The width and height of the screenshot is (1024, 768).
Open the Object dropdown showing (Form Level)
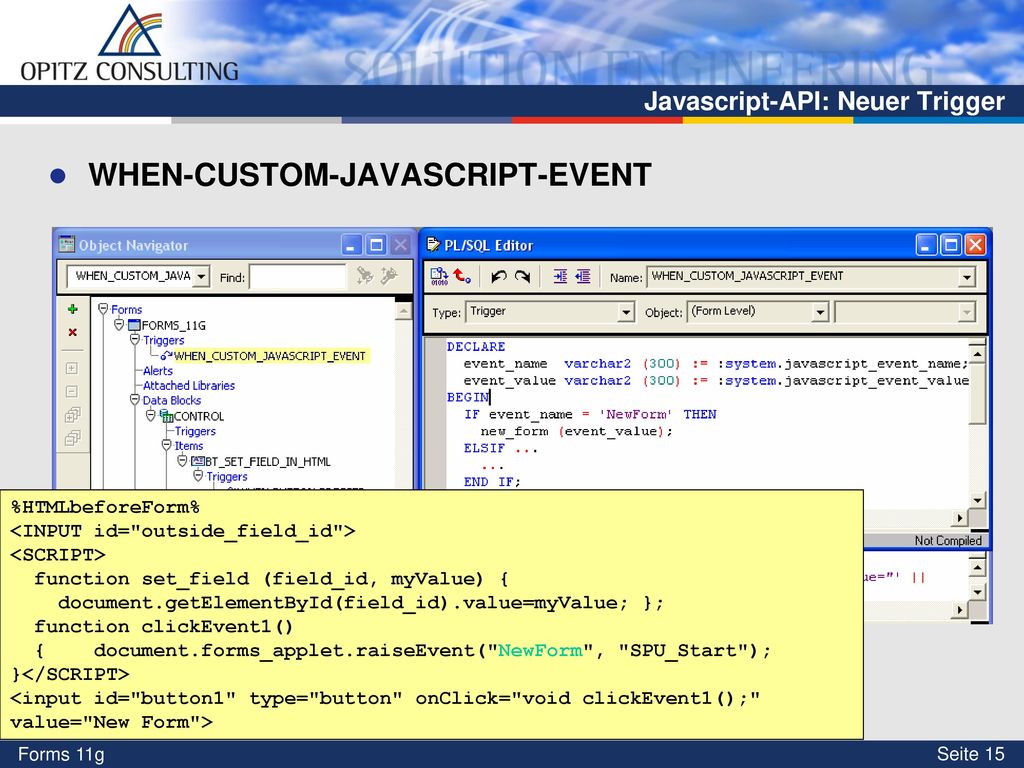(x=820, y=312)
